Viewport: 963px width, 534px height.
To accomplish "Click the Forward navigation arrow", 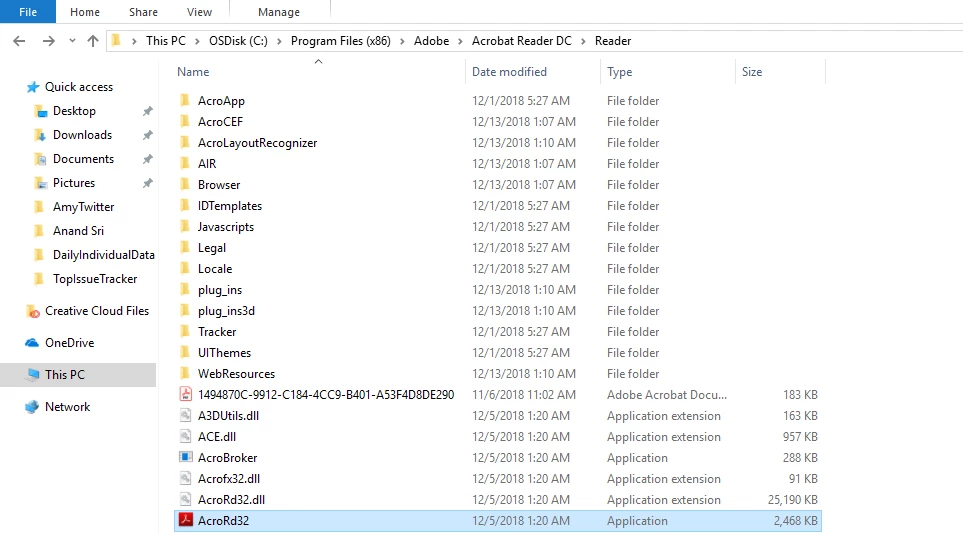I will [49, 41].
